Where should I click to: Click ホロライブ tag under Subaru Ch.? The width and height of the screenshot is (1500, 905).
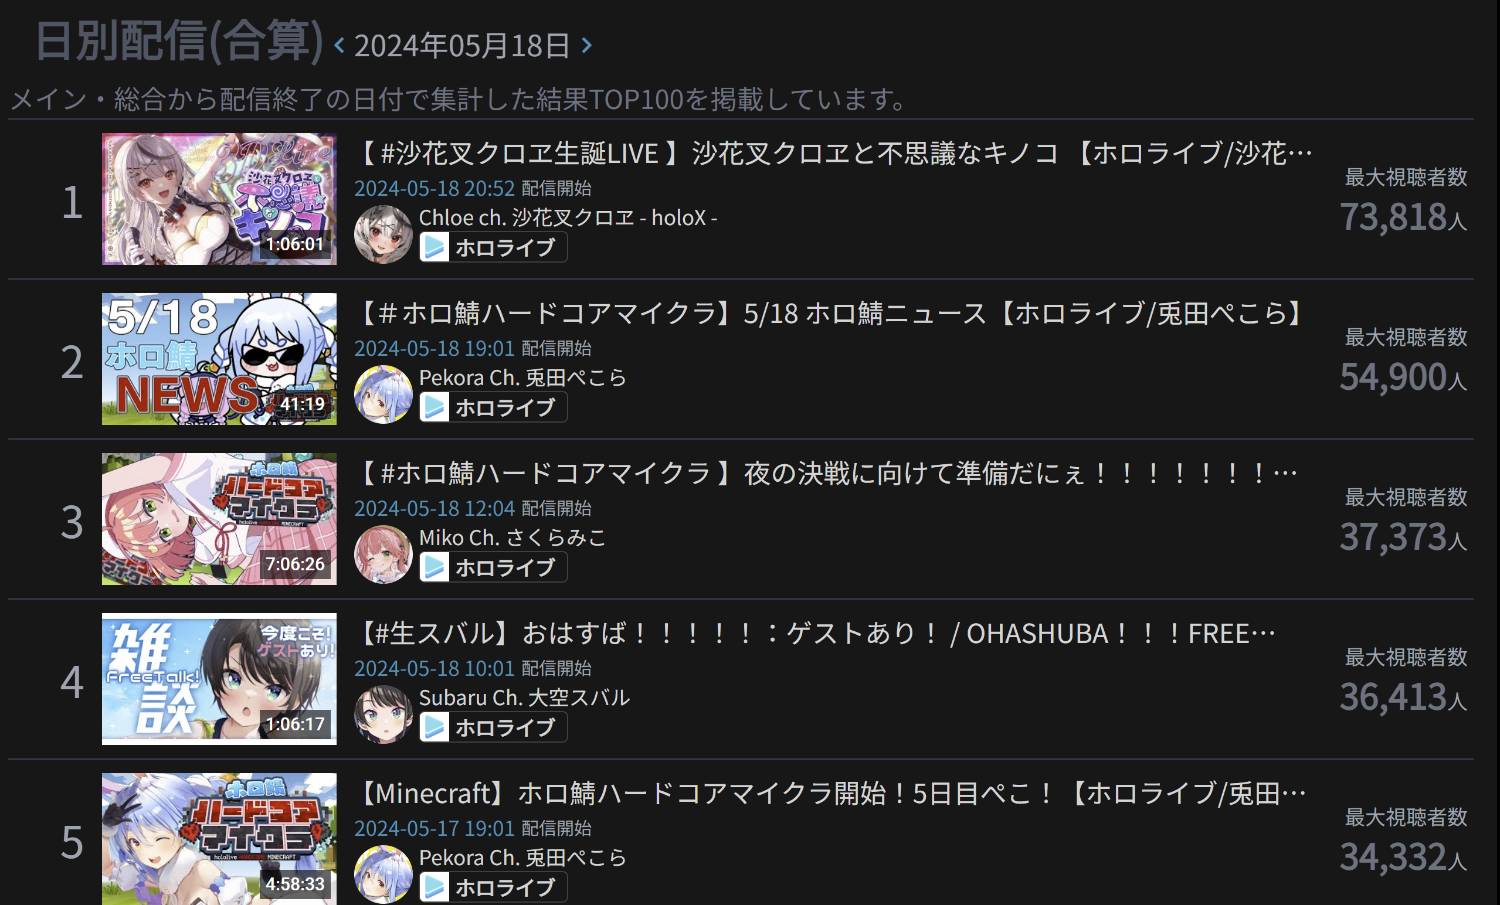coord(493,727)
